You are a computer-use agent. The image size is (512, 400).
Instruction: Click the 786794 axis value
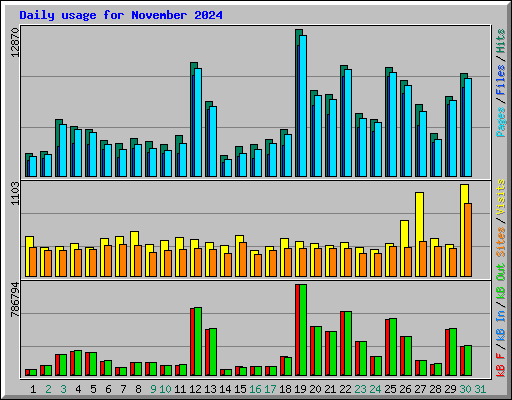click(x=15, y=300)
